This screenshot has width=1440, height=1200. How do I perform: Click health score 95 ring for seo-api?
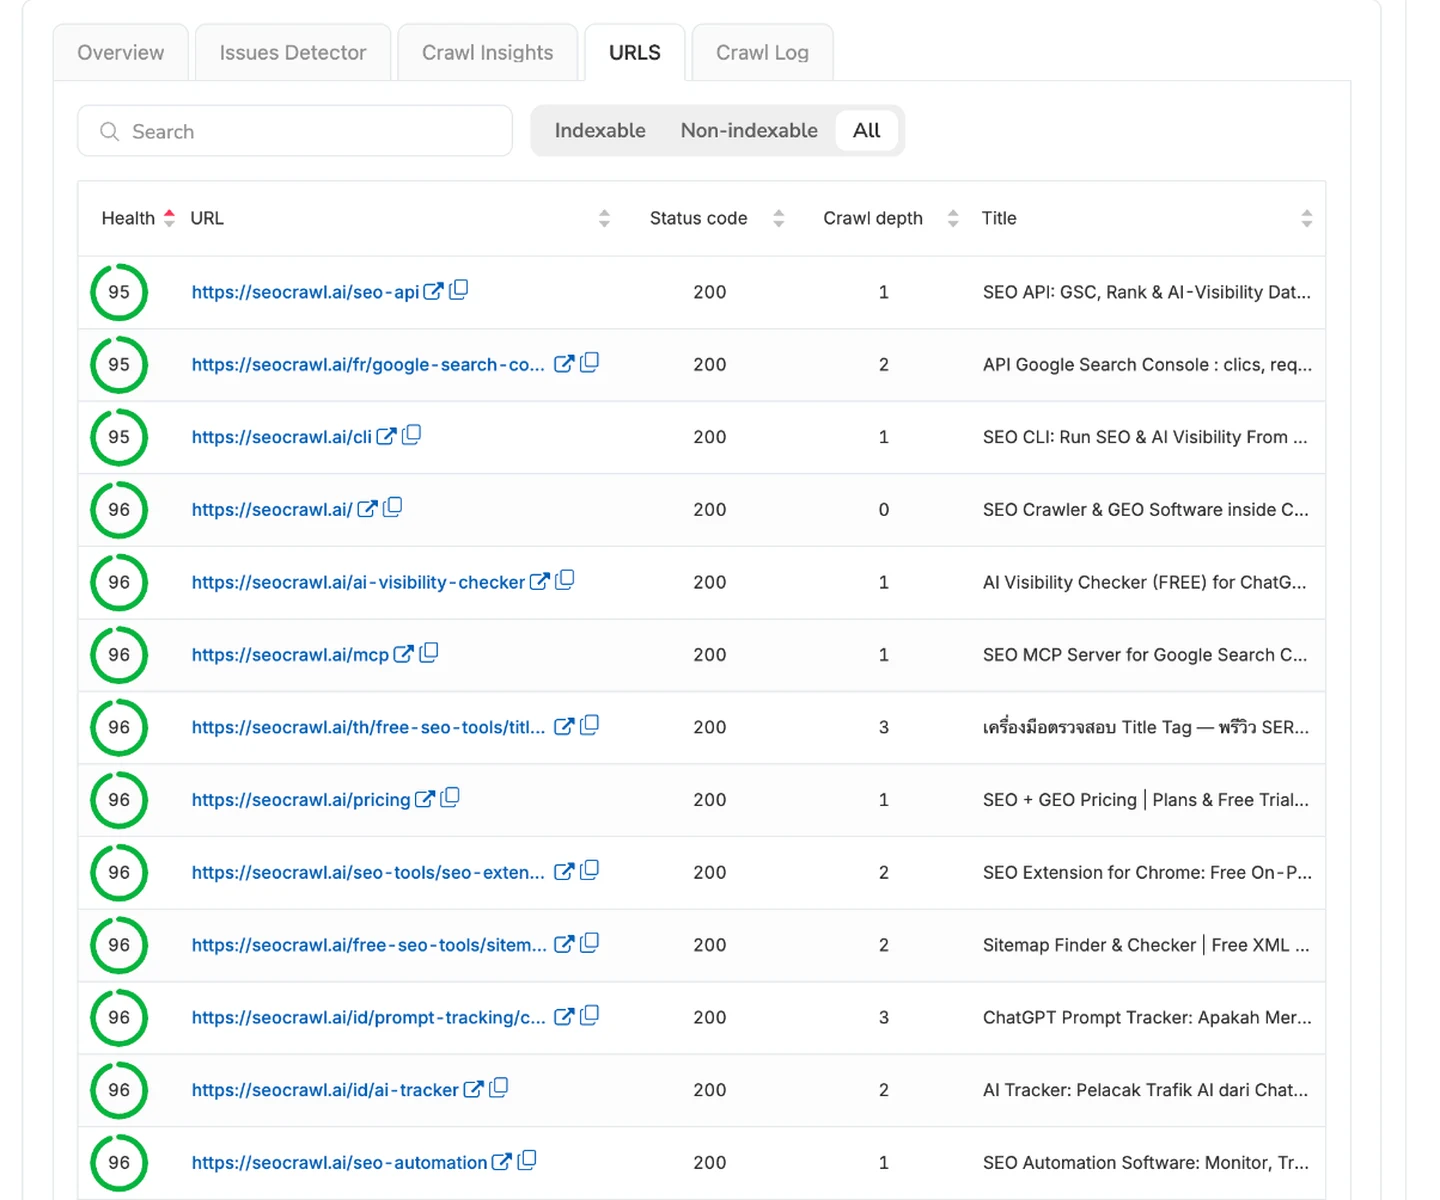(x=119, y=292)
